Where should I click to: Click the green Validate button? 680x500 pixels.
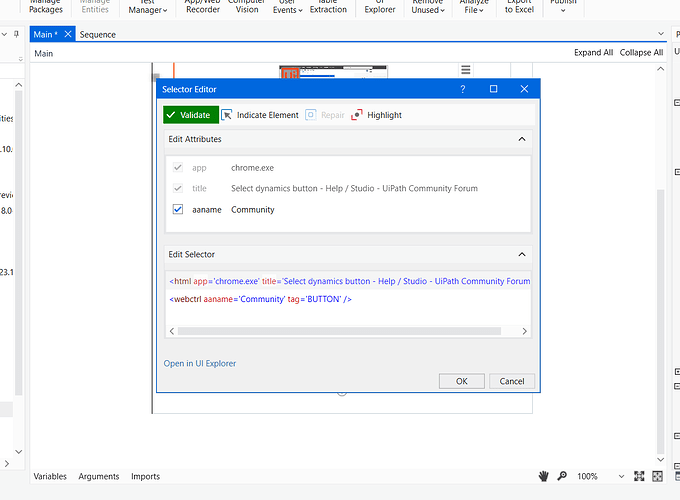[x=191, y=115]
